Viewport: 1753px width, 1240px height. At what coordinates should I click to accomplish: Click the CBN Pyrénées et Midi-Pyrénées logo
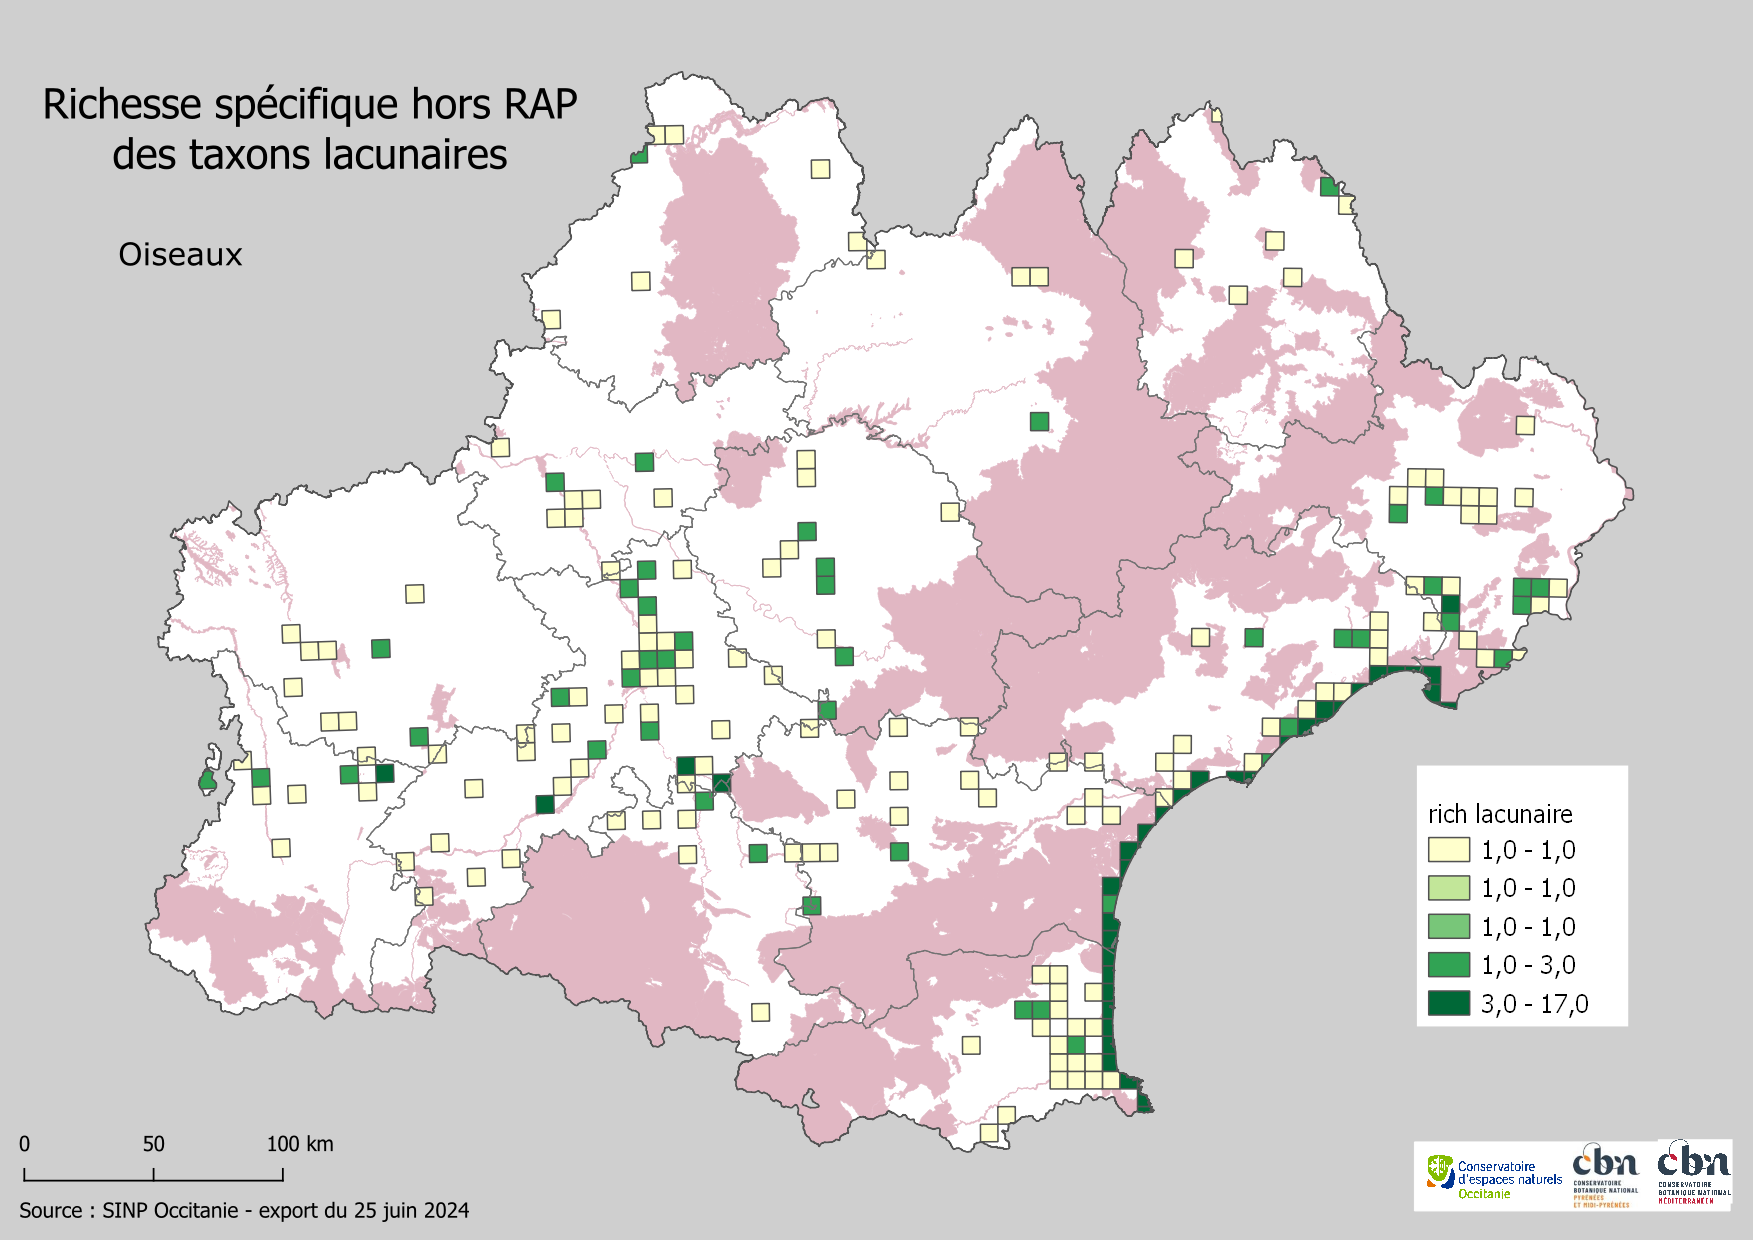click(x=1605, y=1176)
